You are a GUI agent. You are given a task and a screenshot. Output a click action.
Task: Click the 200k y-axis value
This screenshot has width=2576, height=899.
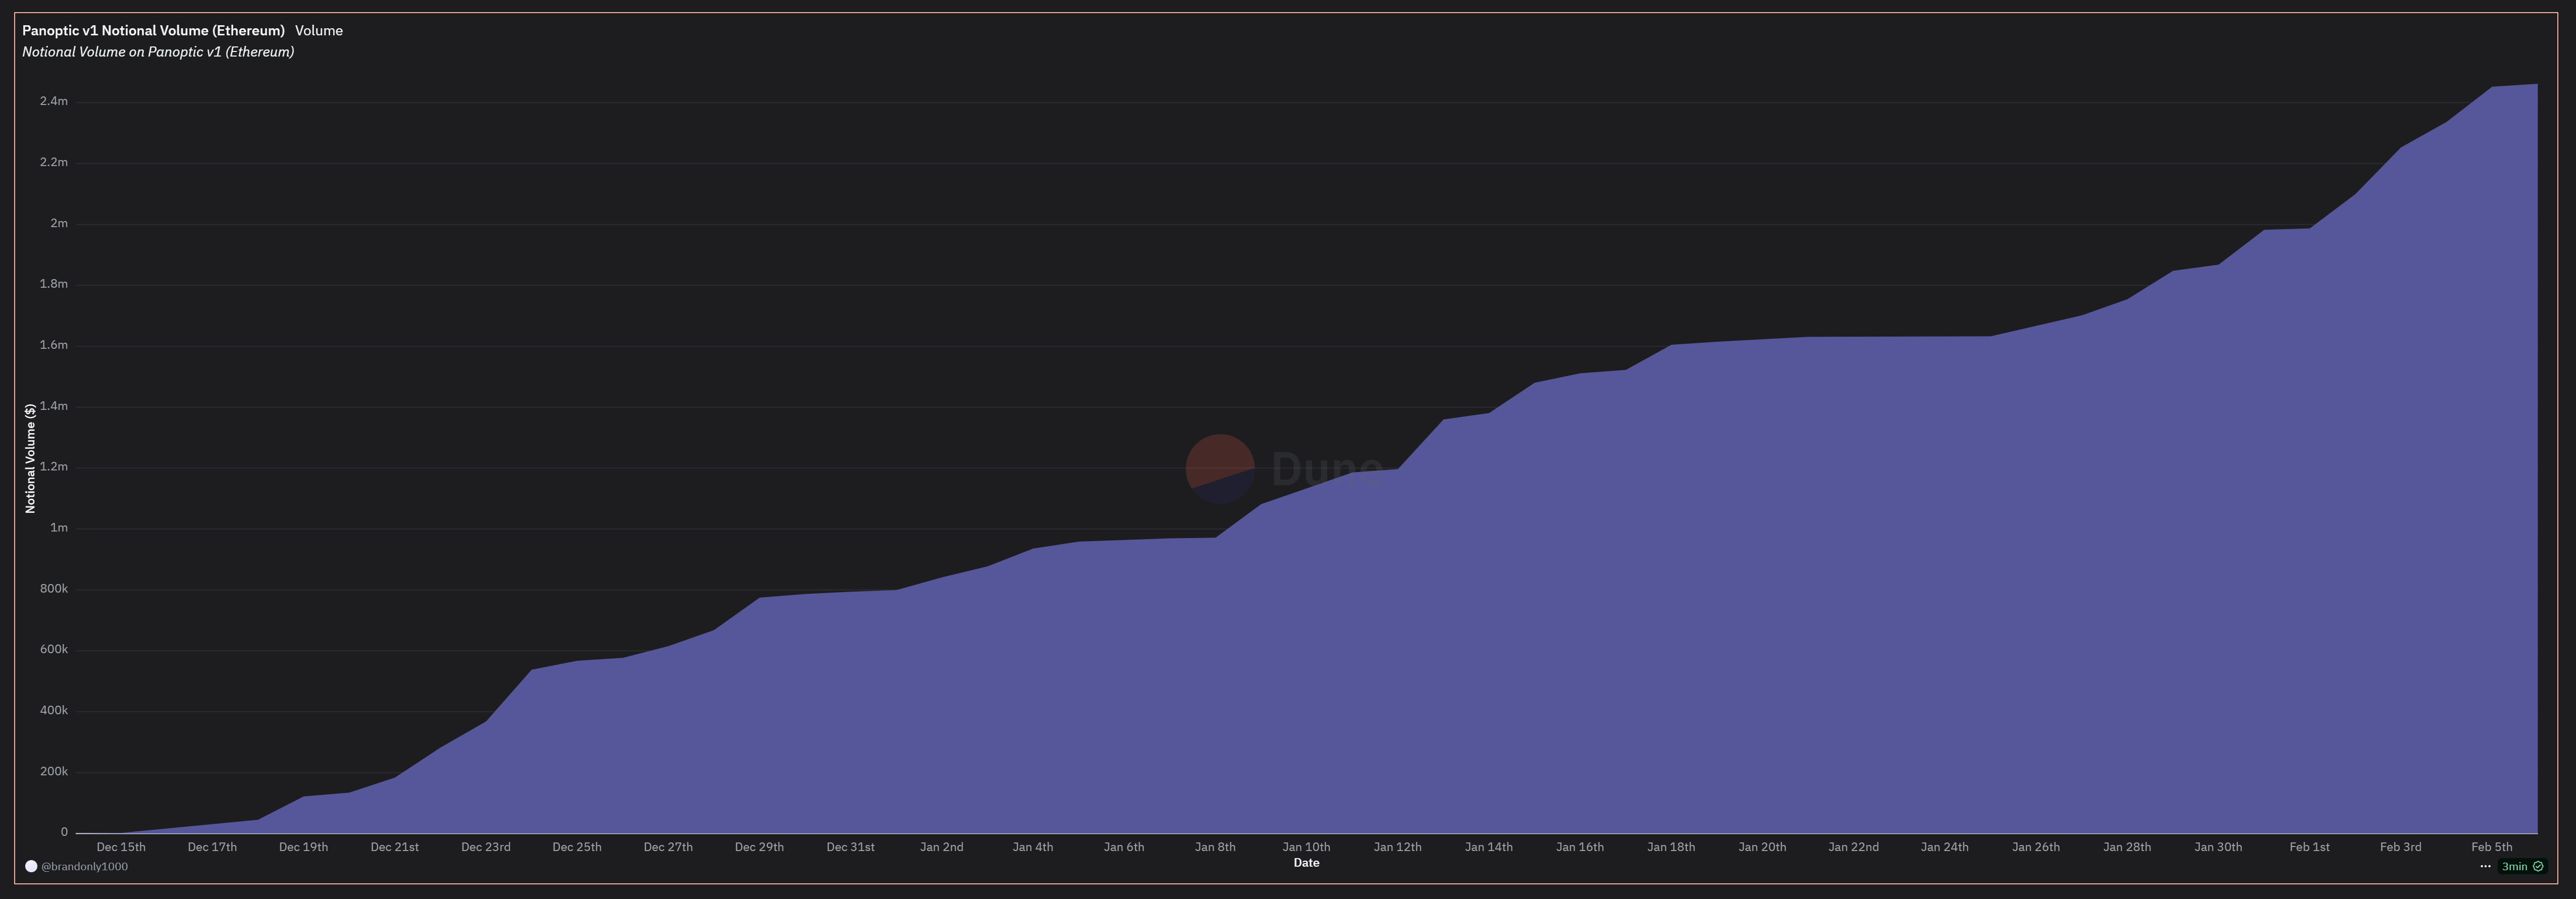pos(54,771)
